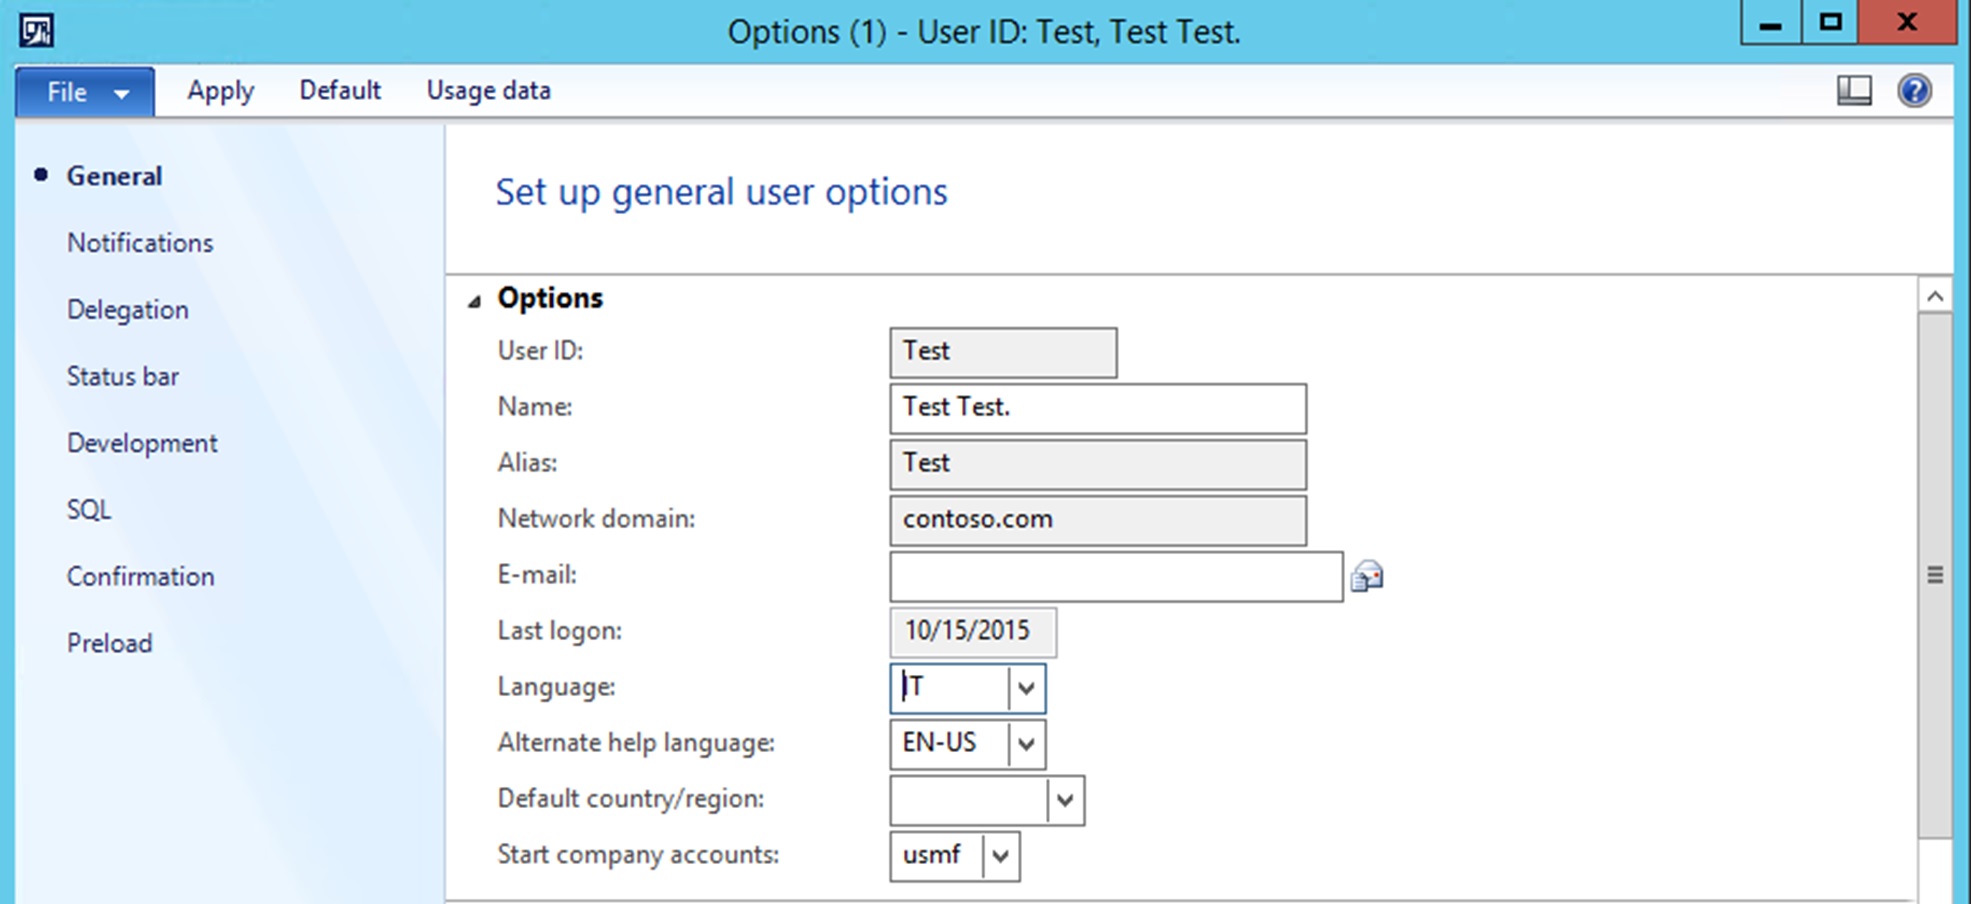
Task: Click the Default menu item
Action: click(340, 90)
